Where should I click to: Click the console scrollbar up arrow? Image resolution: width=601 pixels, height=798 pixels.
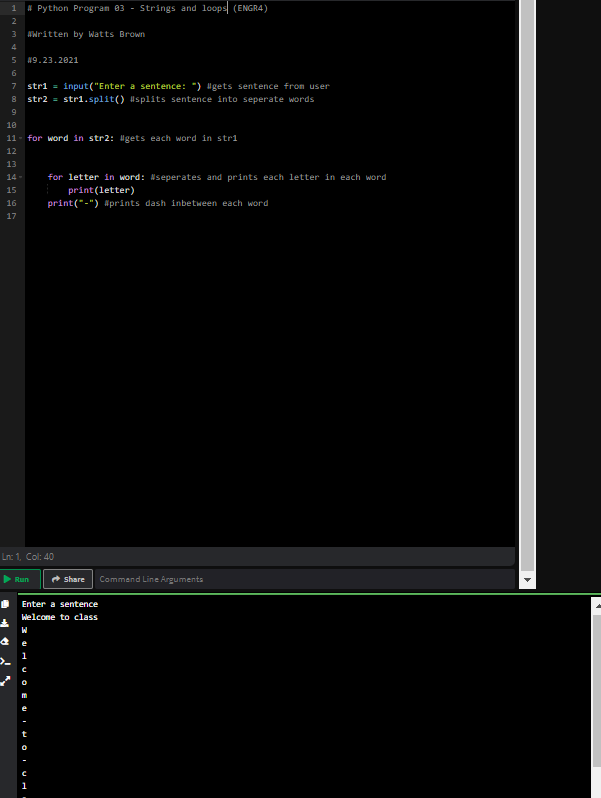point(597,606)
